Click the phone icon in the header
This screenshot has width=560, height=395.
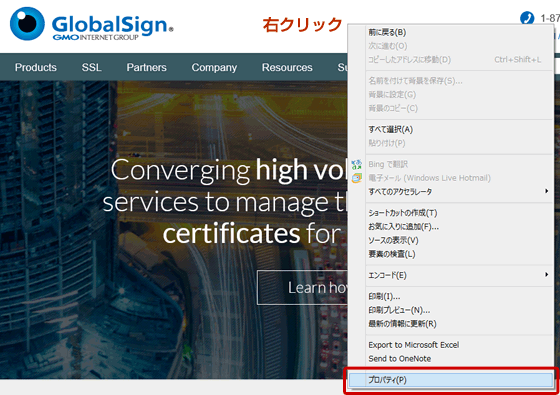click(527, 18)
